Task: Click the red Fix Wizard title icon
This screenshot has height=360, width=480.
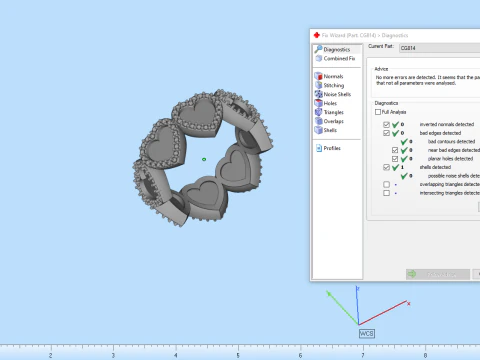Action: [x=317, y=35]
